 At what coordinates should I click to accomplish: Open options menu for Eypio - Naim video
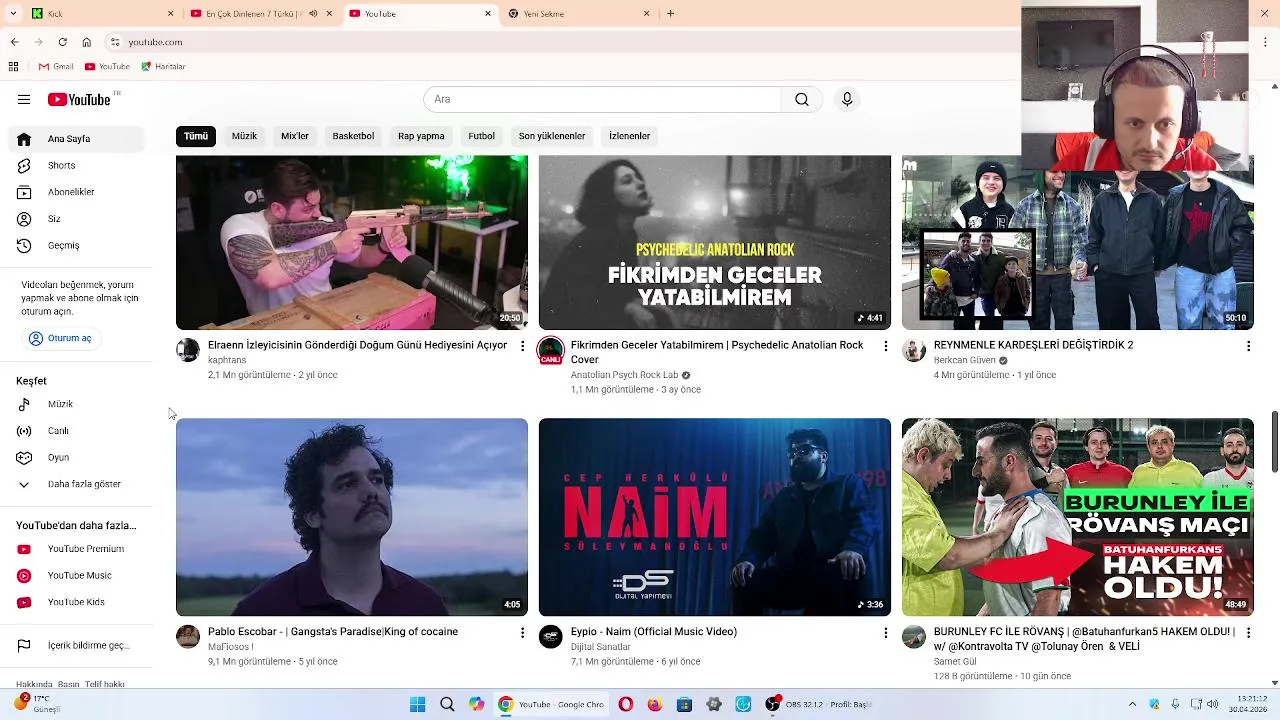pyautogui.click(x=885, y=633)
